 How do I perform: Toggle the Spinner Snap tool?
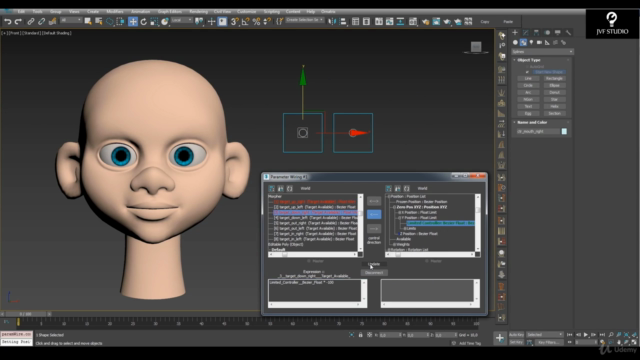point(267,21)
